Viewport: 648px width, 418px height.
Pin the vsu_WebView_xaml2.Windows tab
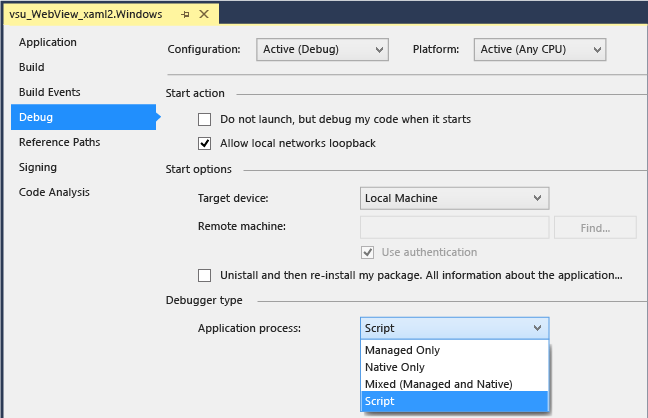[185, 15]
